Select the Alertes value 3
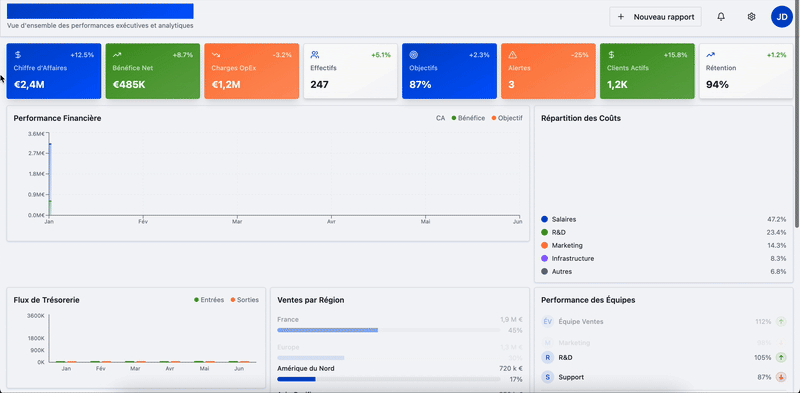 tap(511, 85)
